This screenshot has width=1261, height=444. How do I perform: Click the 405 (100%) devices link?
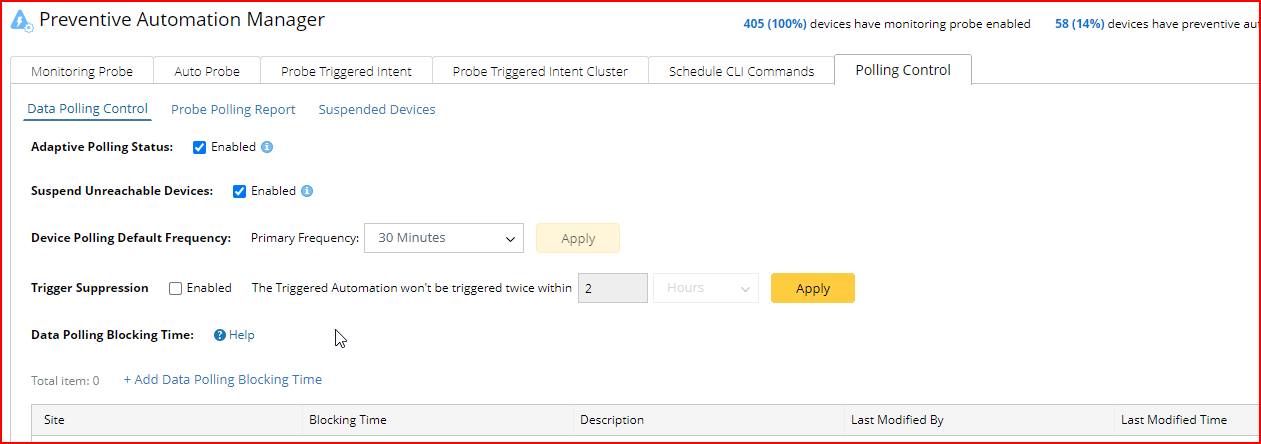(775, 24)
